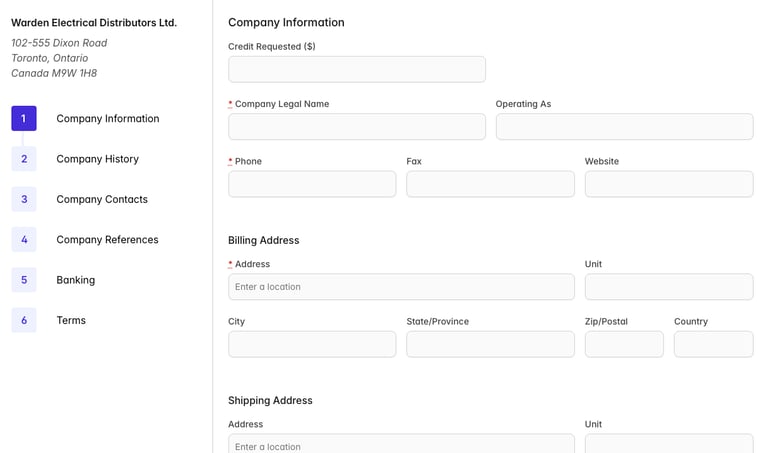Open step 3 number badge
The height and width of the screenshot is (453, 768).
coord(24,199)
